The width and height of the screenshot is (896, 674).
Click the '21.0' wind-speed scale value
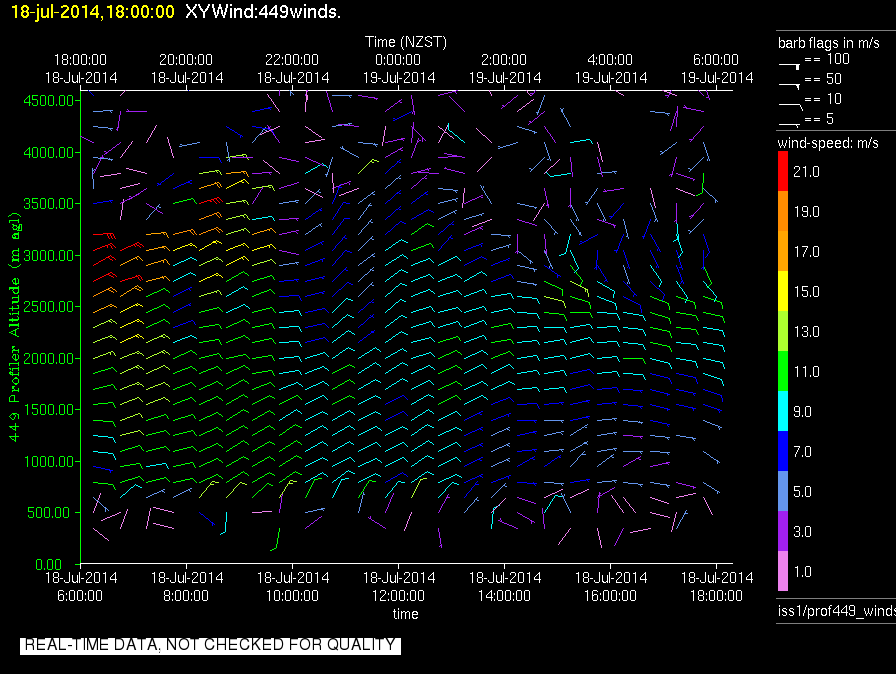(x=806, y=172)
